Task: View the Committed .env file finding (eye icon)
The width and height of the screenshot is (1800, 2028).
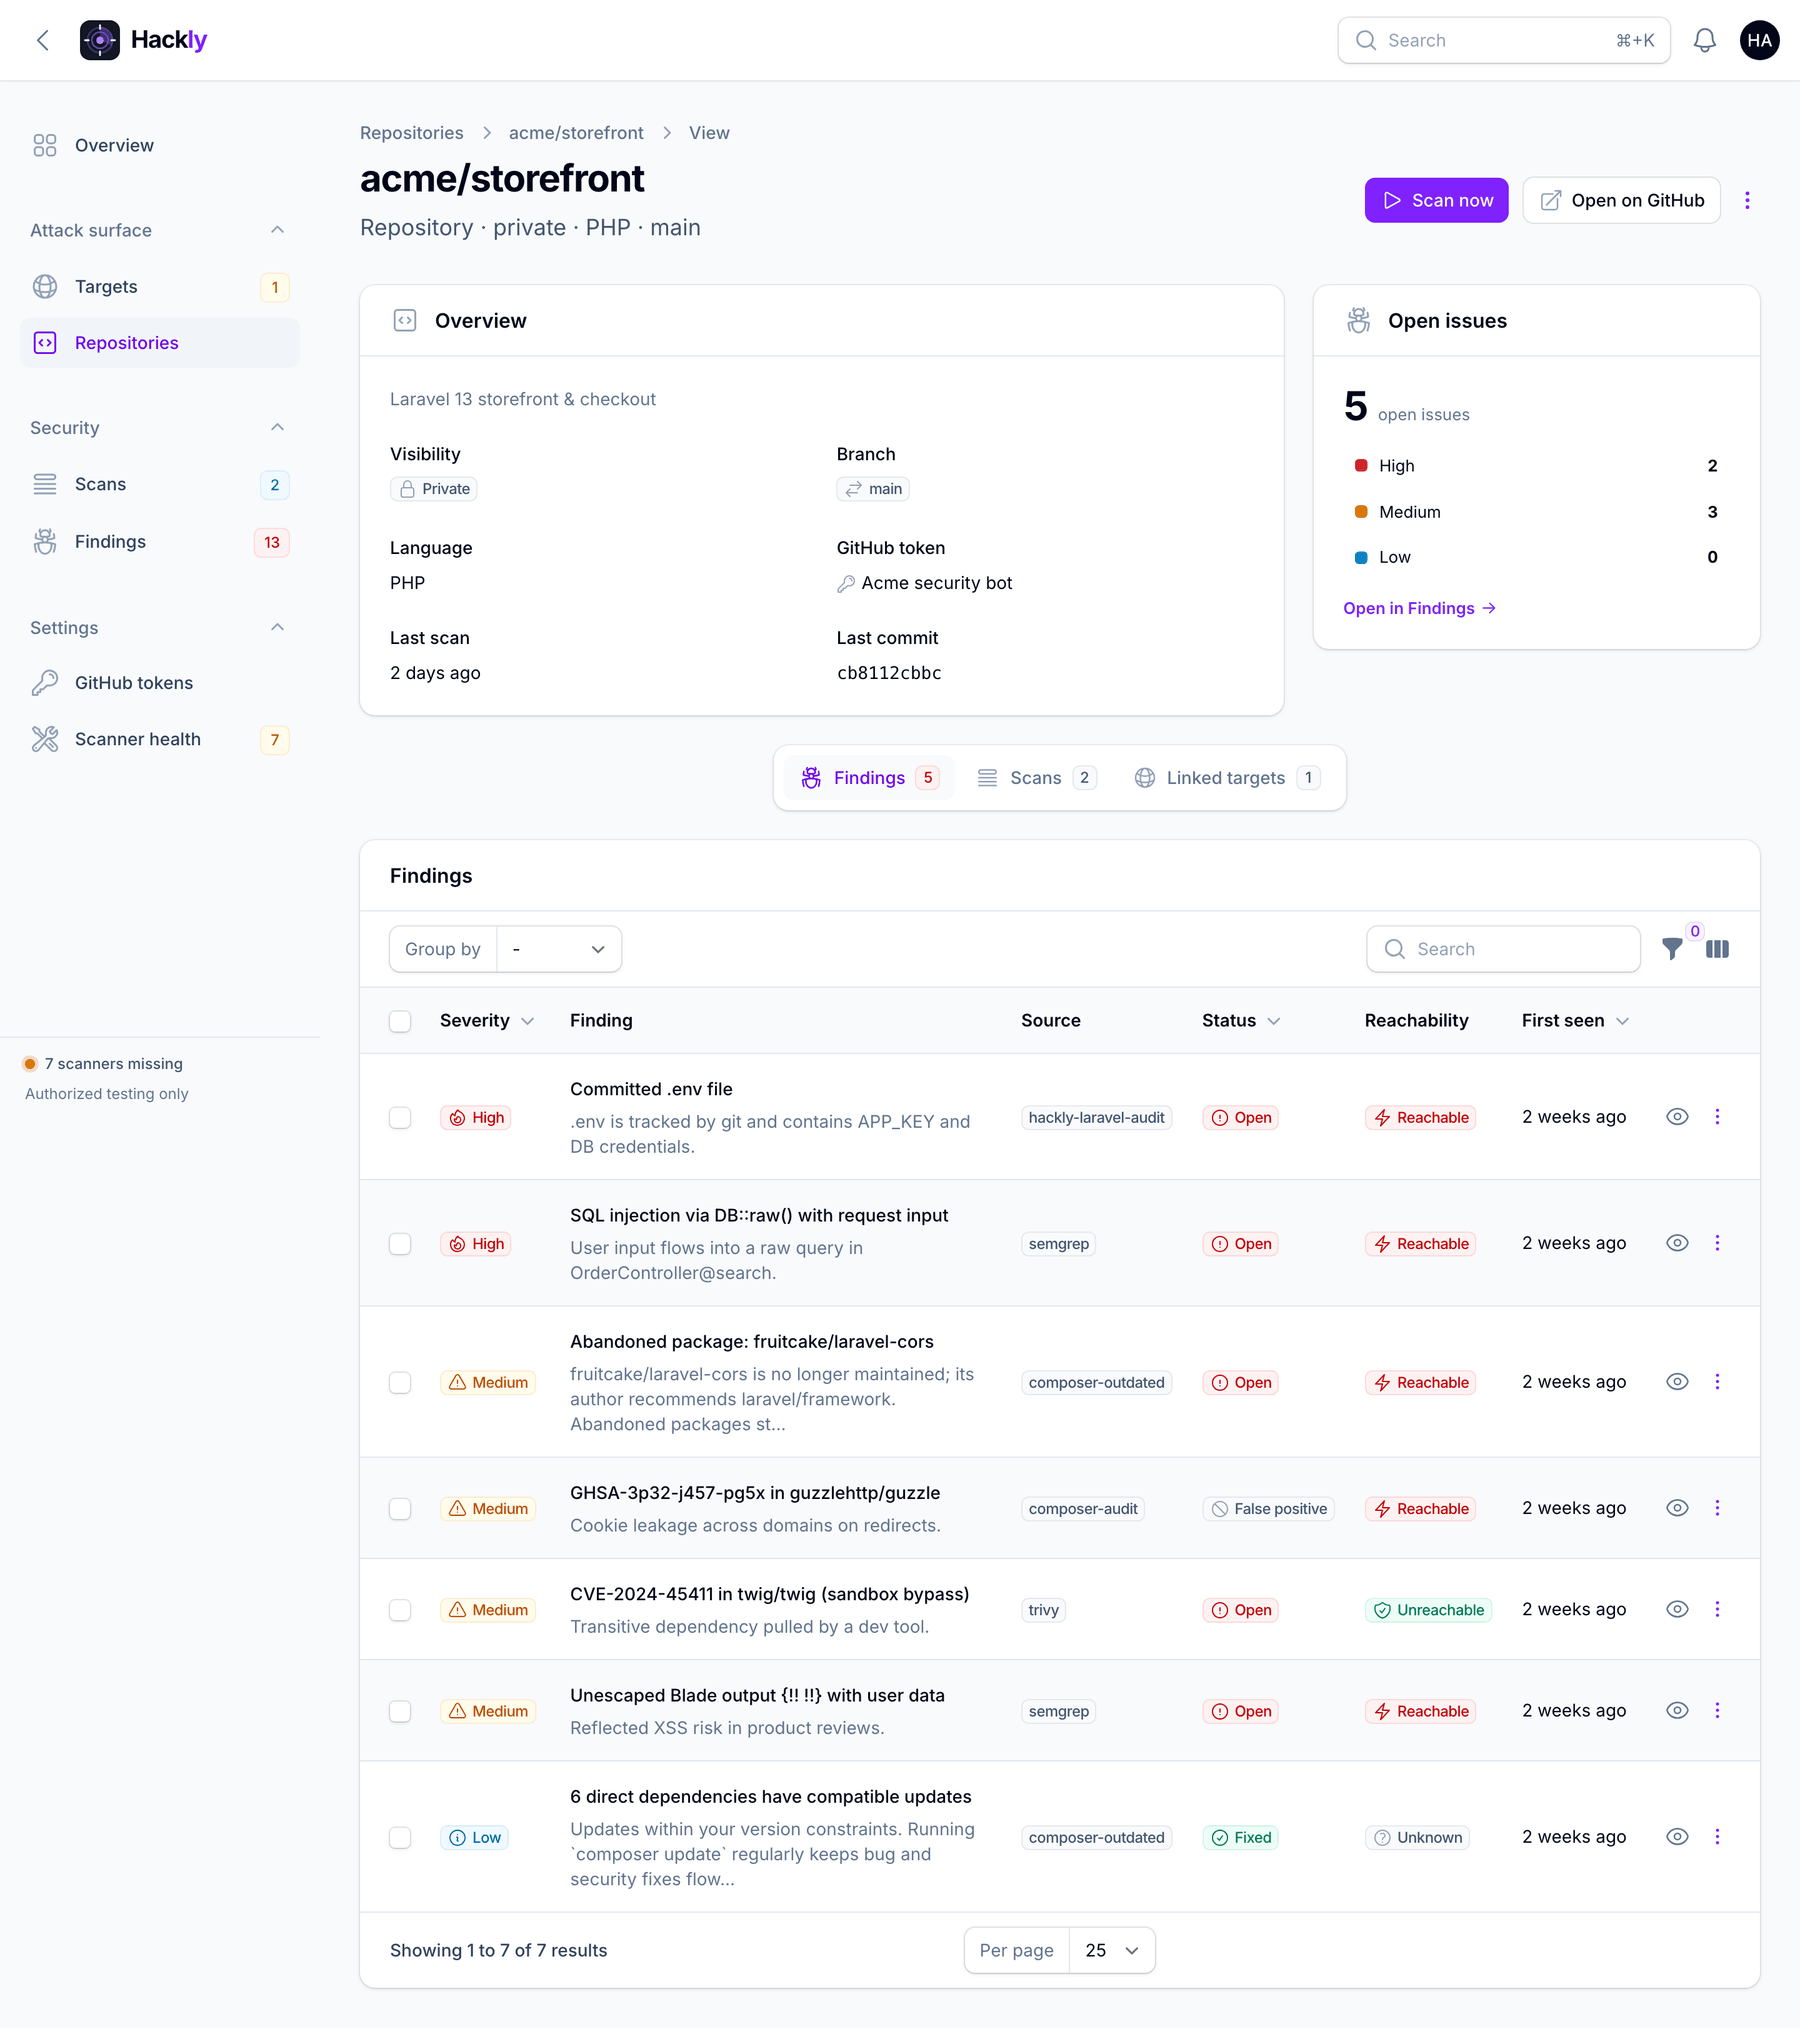Action: point(1677,1117)
